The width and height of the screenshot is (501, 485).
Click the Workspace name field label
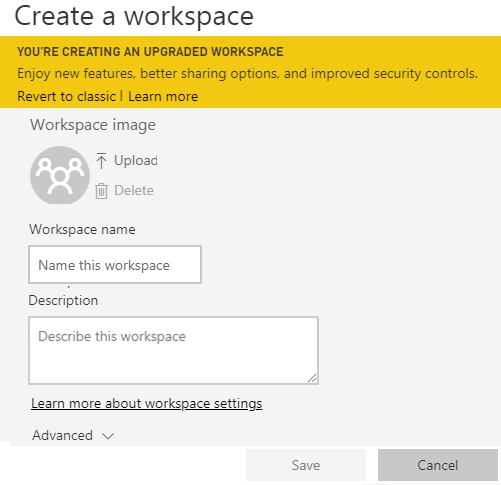(82, 229)
